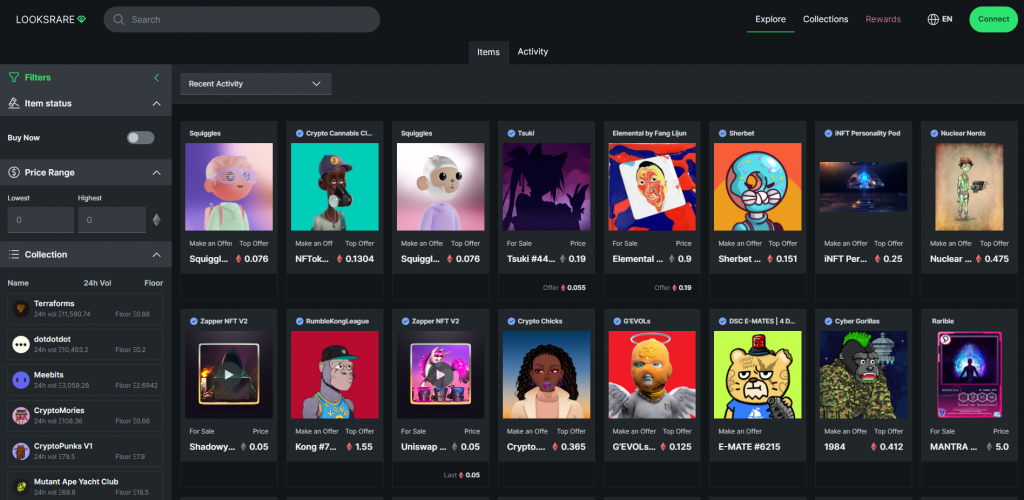Click into the Search input field
This screenshot has height=500, width=1024.
pyautogui.click(x=242, y=20)
